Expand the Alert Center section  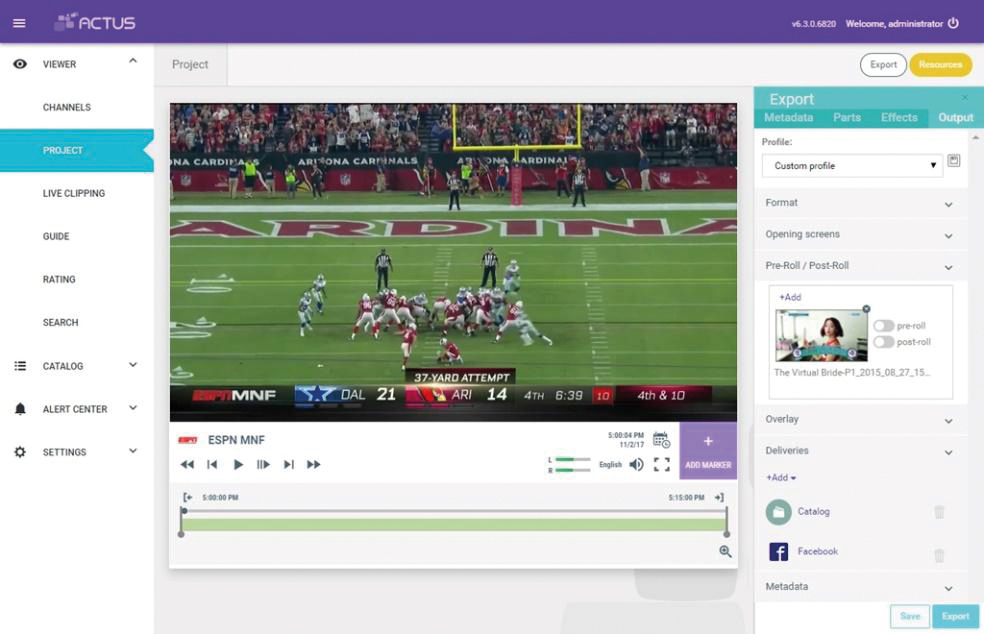133,408
